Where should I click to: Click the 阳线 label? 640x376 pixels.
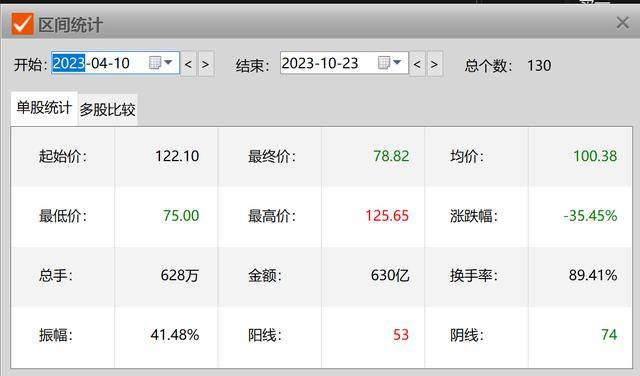[265, 335]
